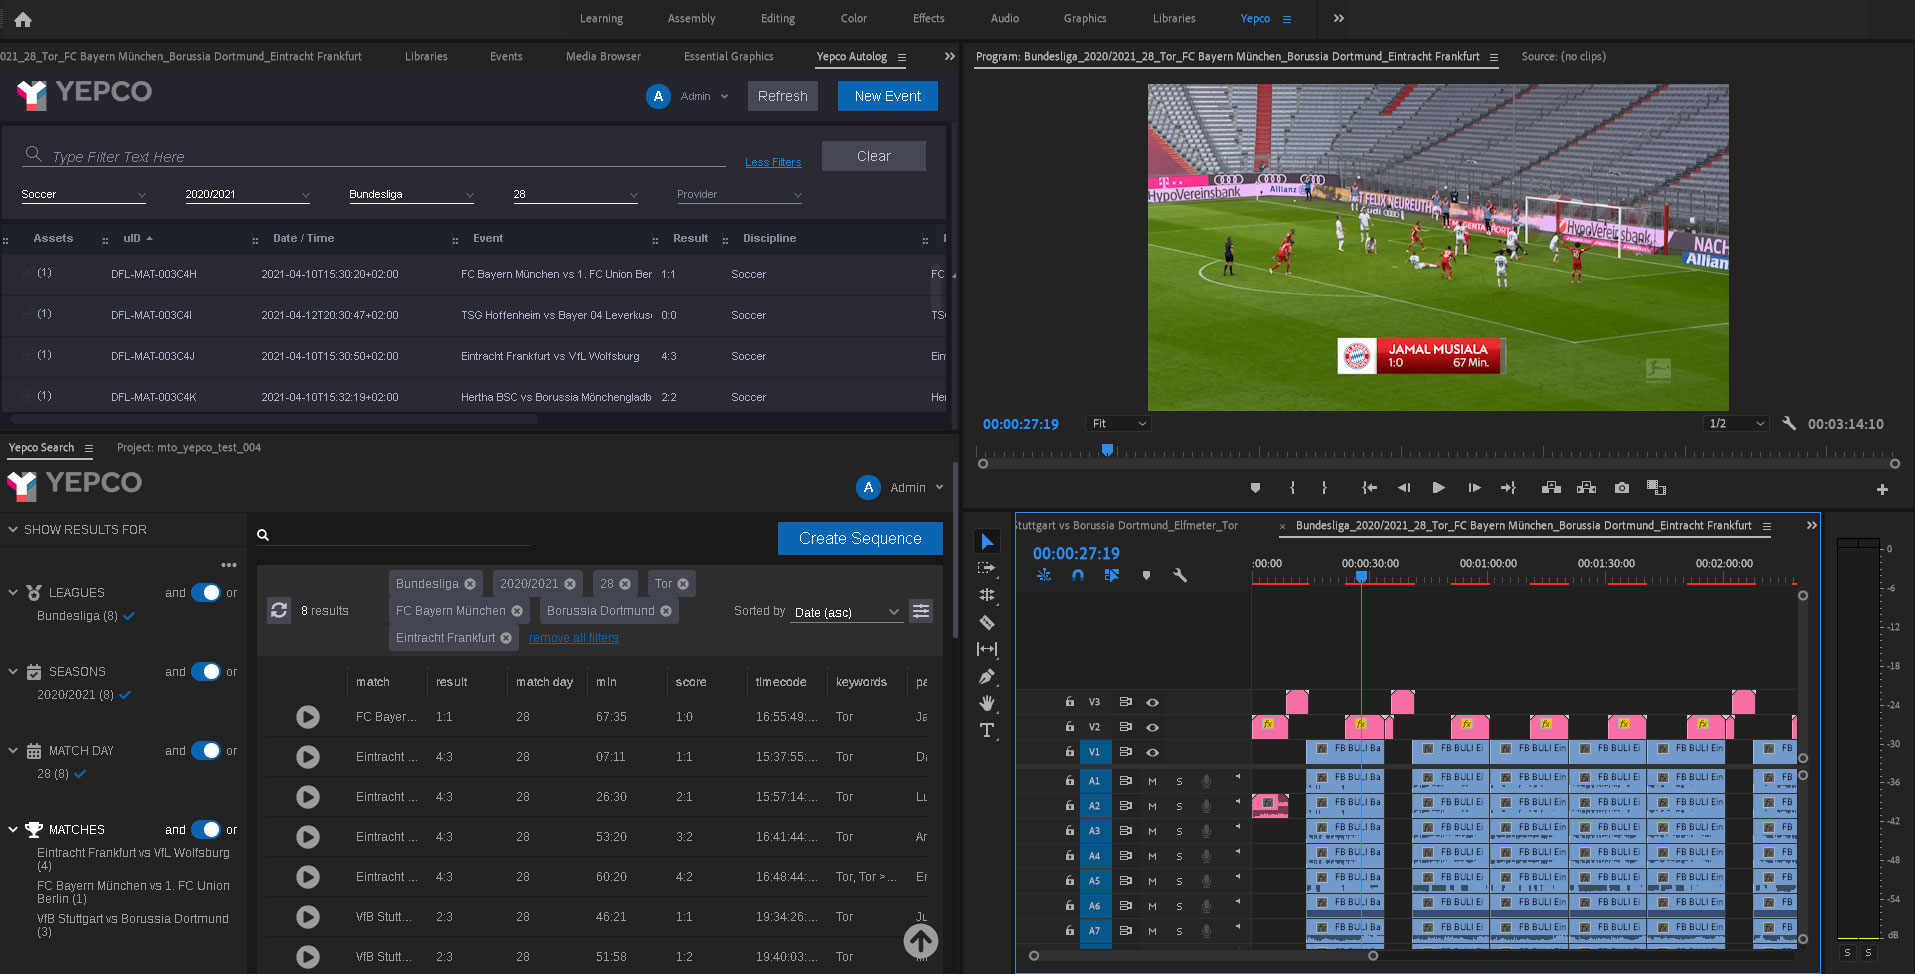Toggle the Leagues and/or switch
1915x974 pixels.
[206, 593]
